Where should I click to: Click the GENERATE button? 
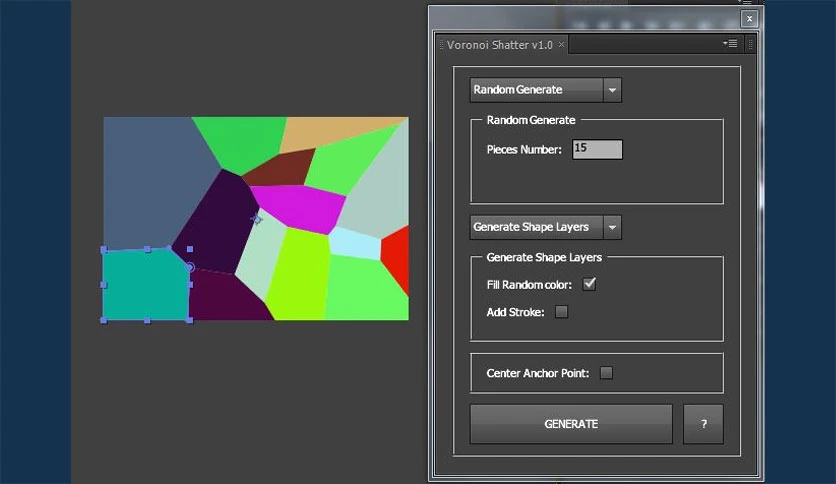[571, 424]
